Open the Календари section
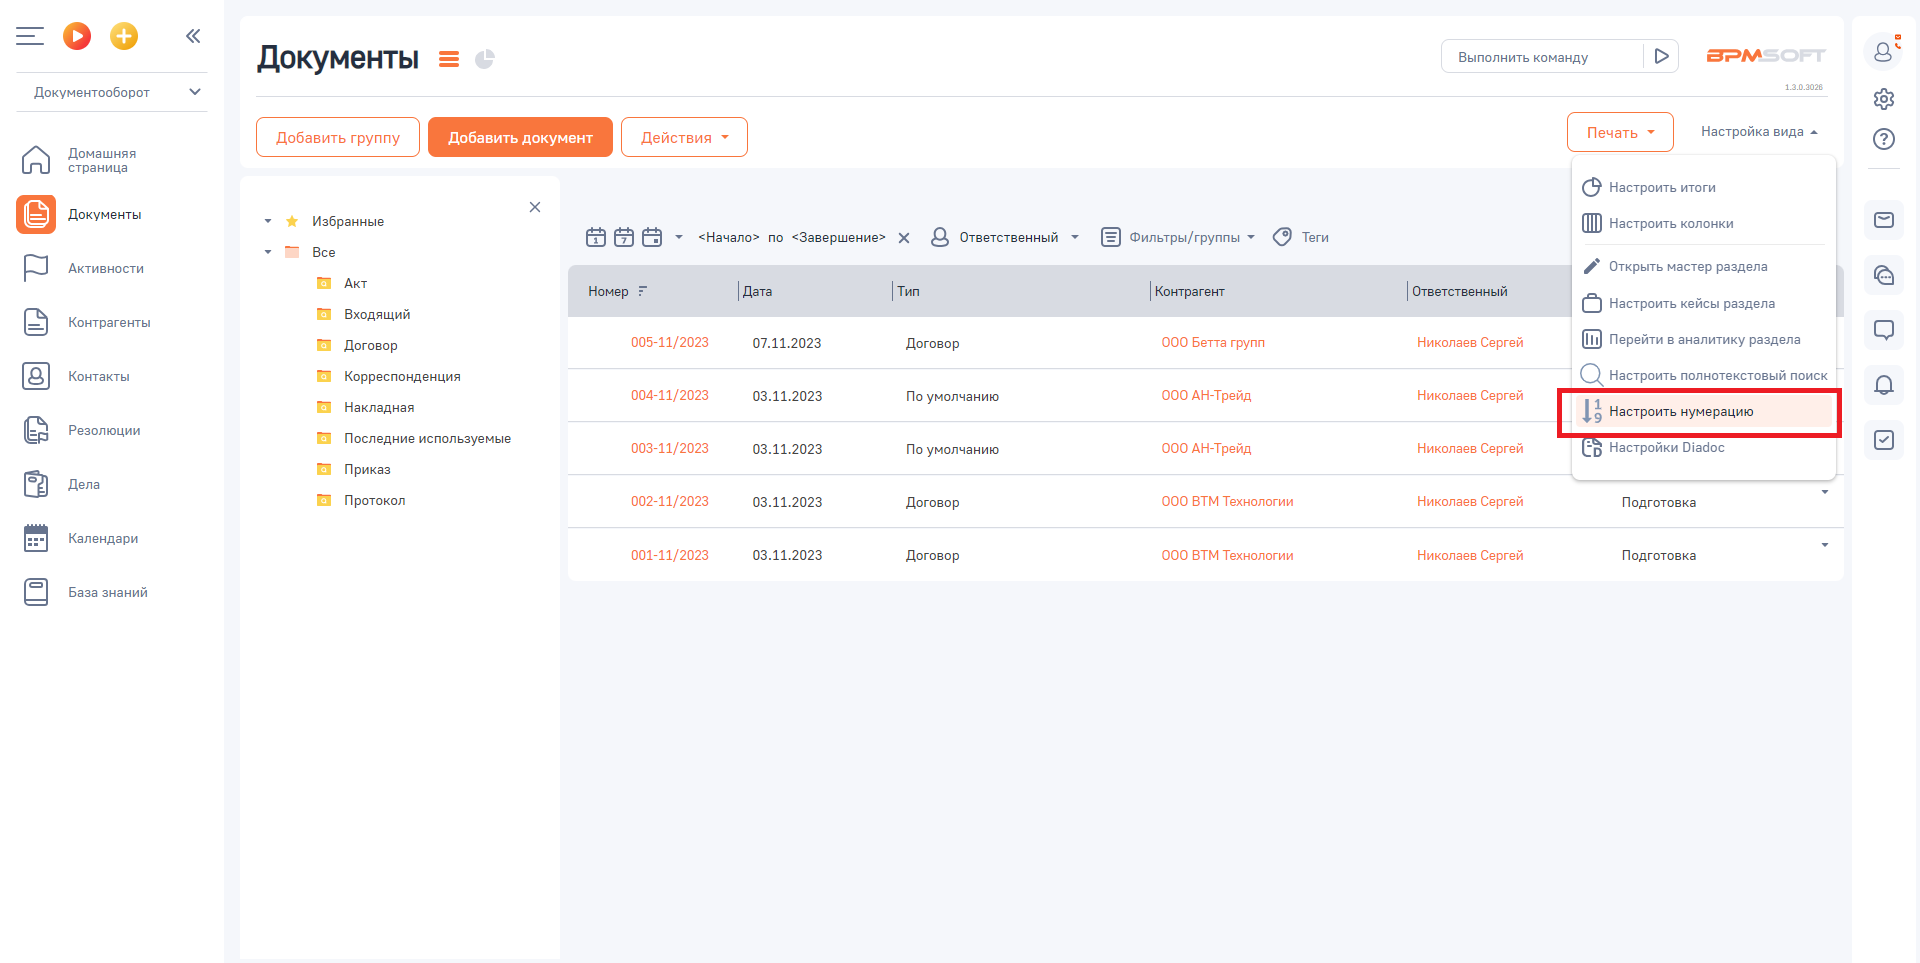This screenshot has height=963, width=1920. click(81, 538)
